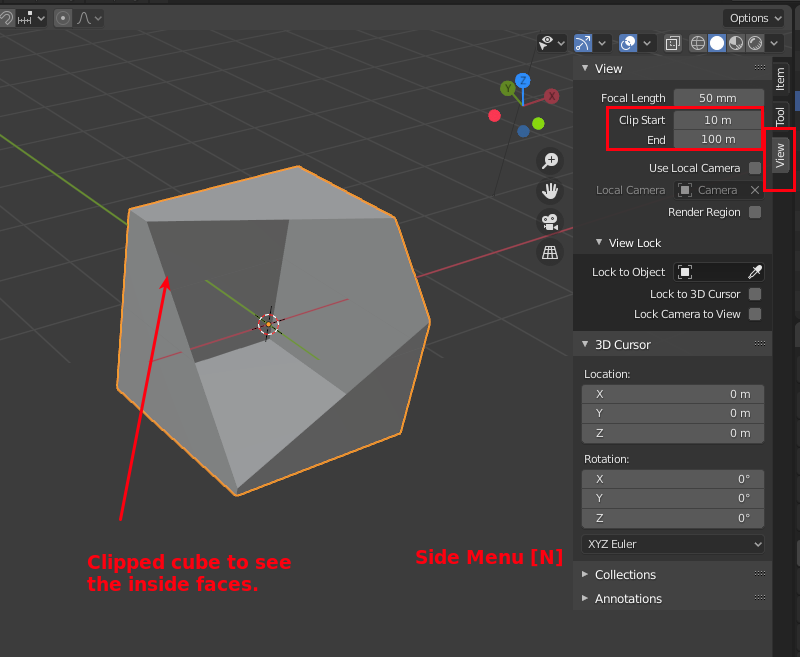Enable the Use Local Camera checkbox
The height and width of the screenshot is (657, 800).
tap(755, 168)
